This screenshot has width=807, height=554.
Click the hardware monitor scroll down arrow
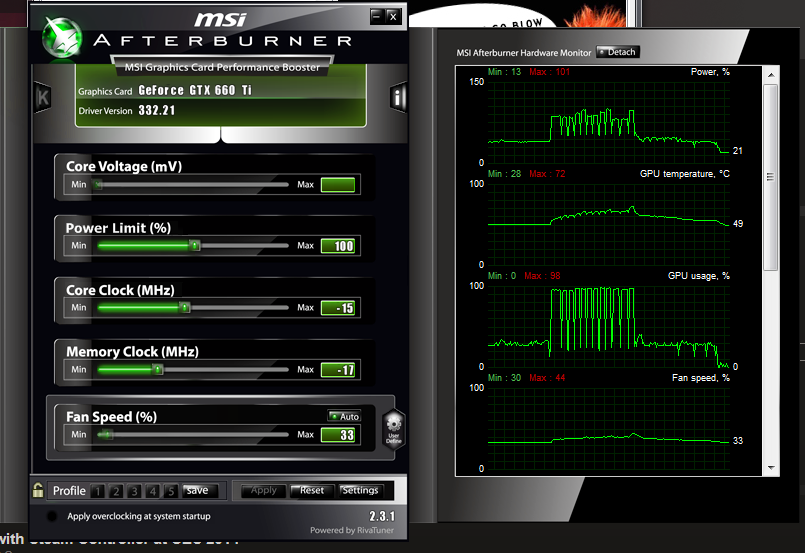point(770,468)
